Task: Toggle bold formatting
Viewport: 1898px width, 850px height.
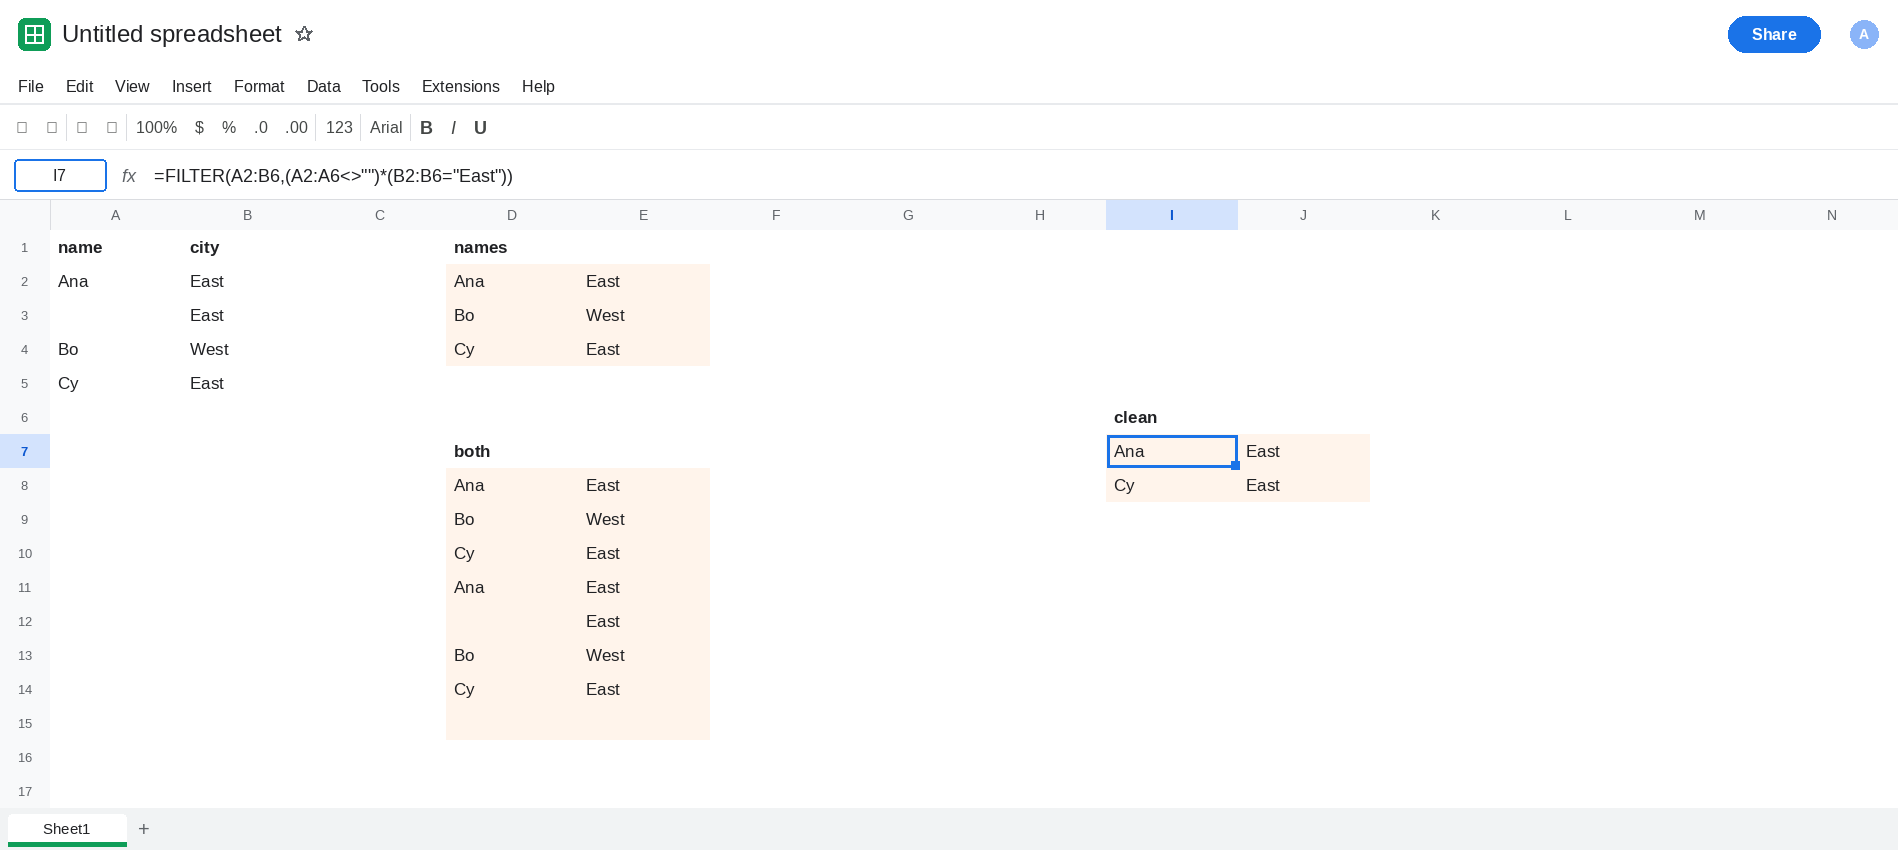Action: (426, 128)
